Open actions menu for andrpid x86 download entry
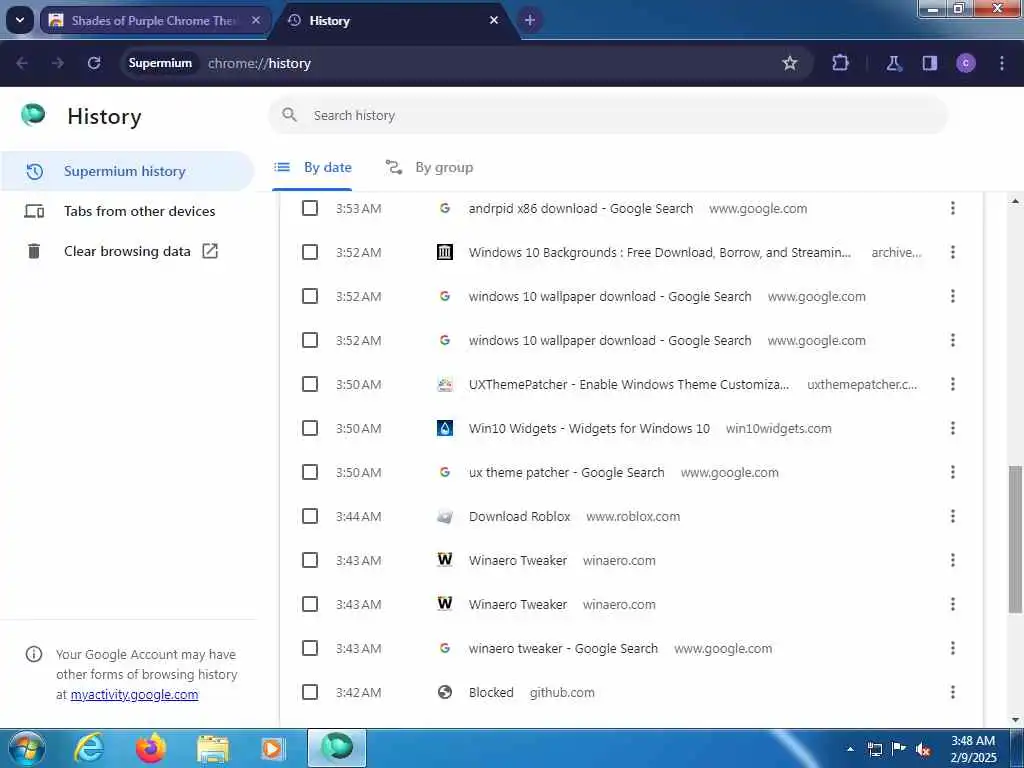This screenshot has height=768, width=1024. [953, 208]
